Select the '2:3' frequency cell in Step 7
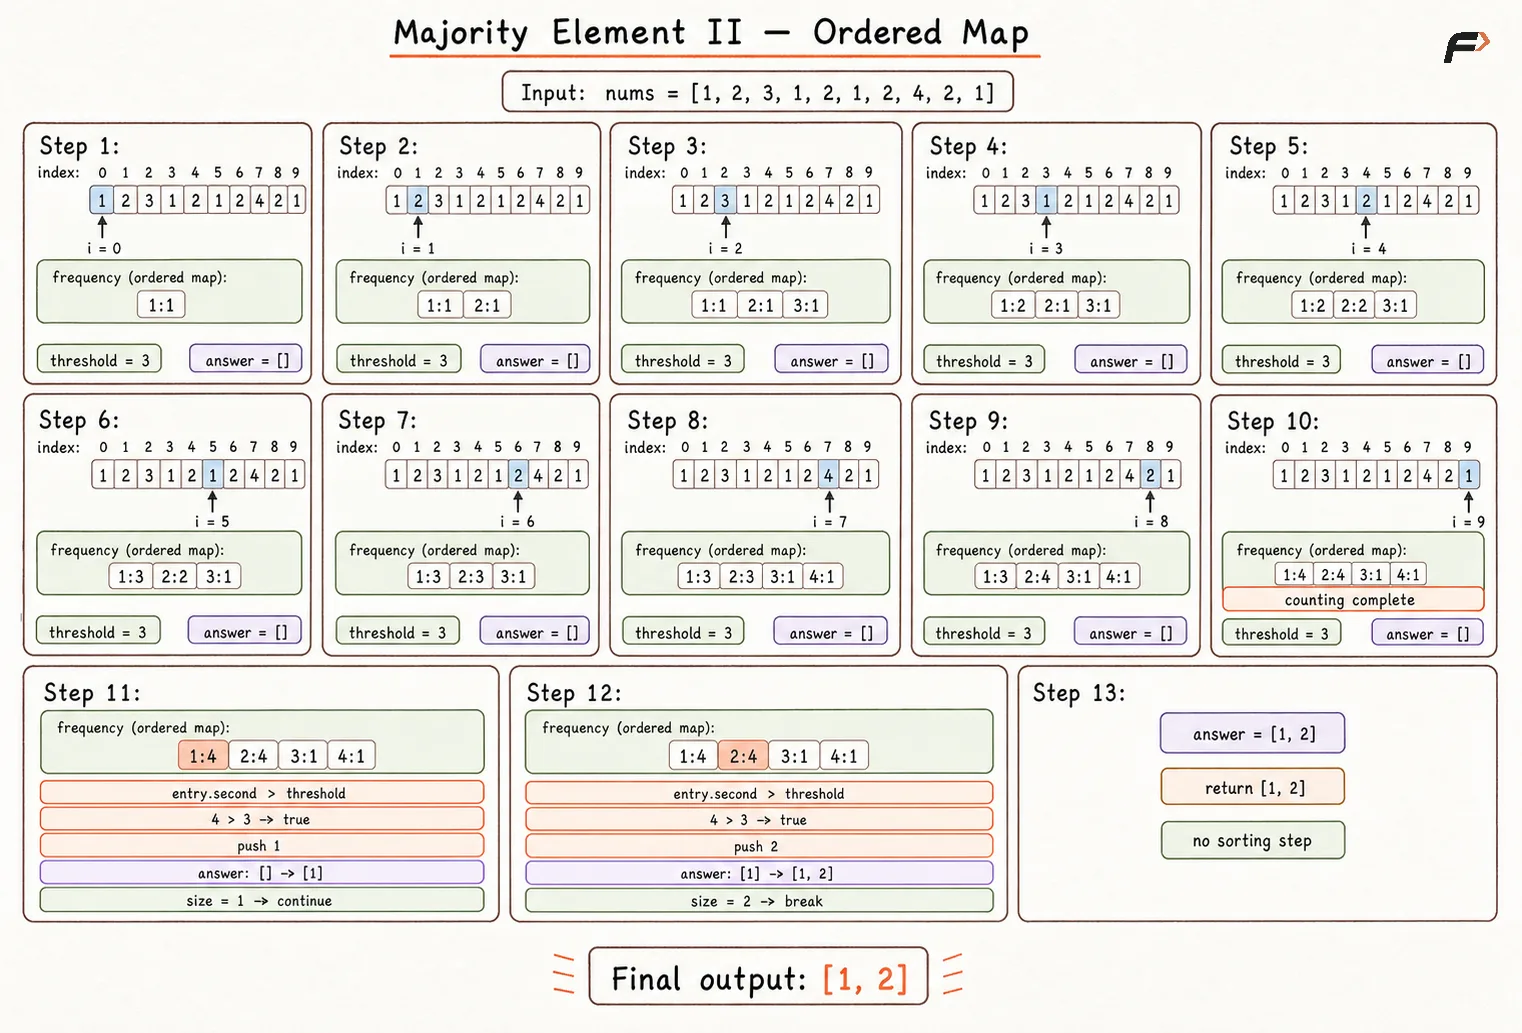 tap(471, 576)
